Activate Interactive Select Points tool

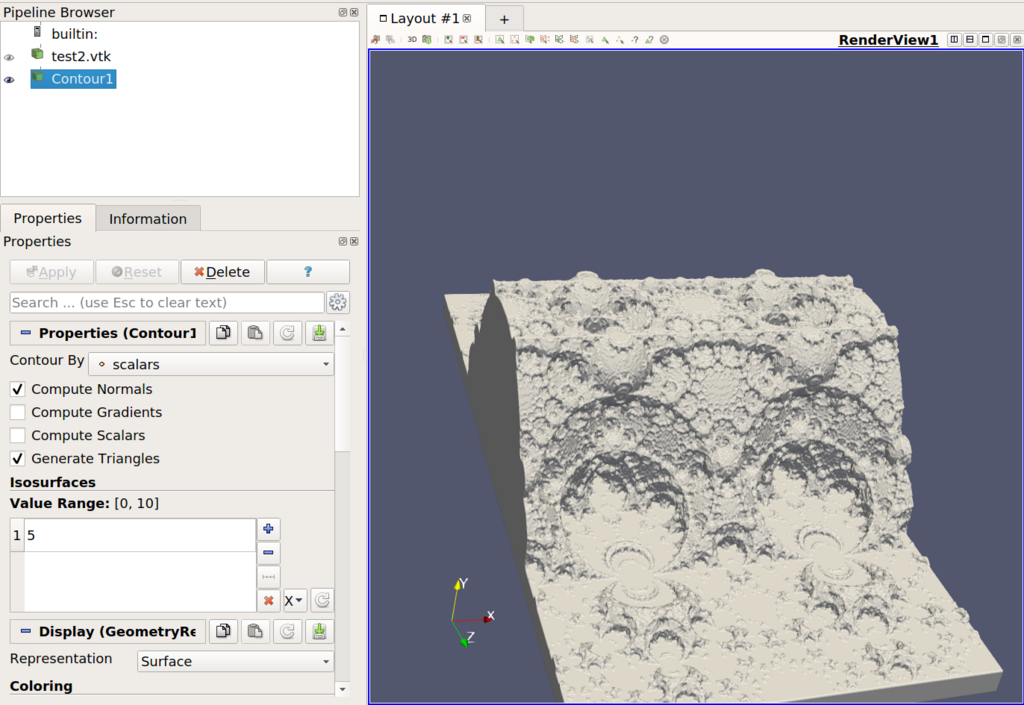click(x=620, y=39)
